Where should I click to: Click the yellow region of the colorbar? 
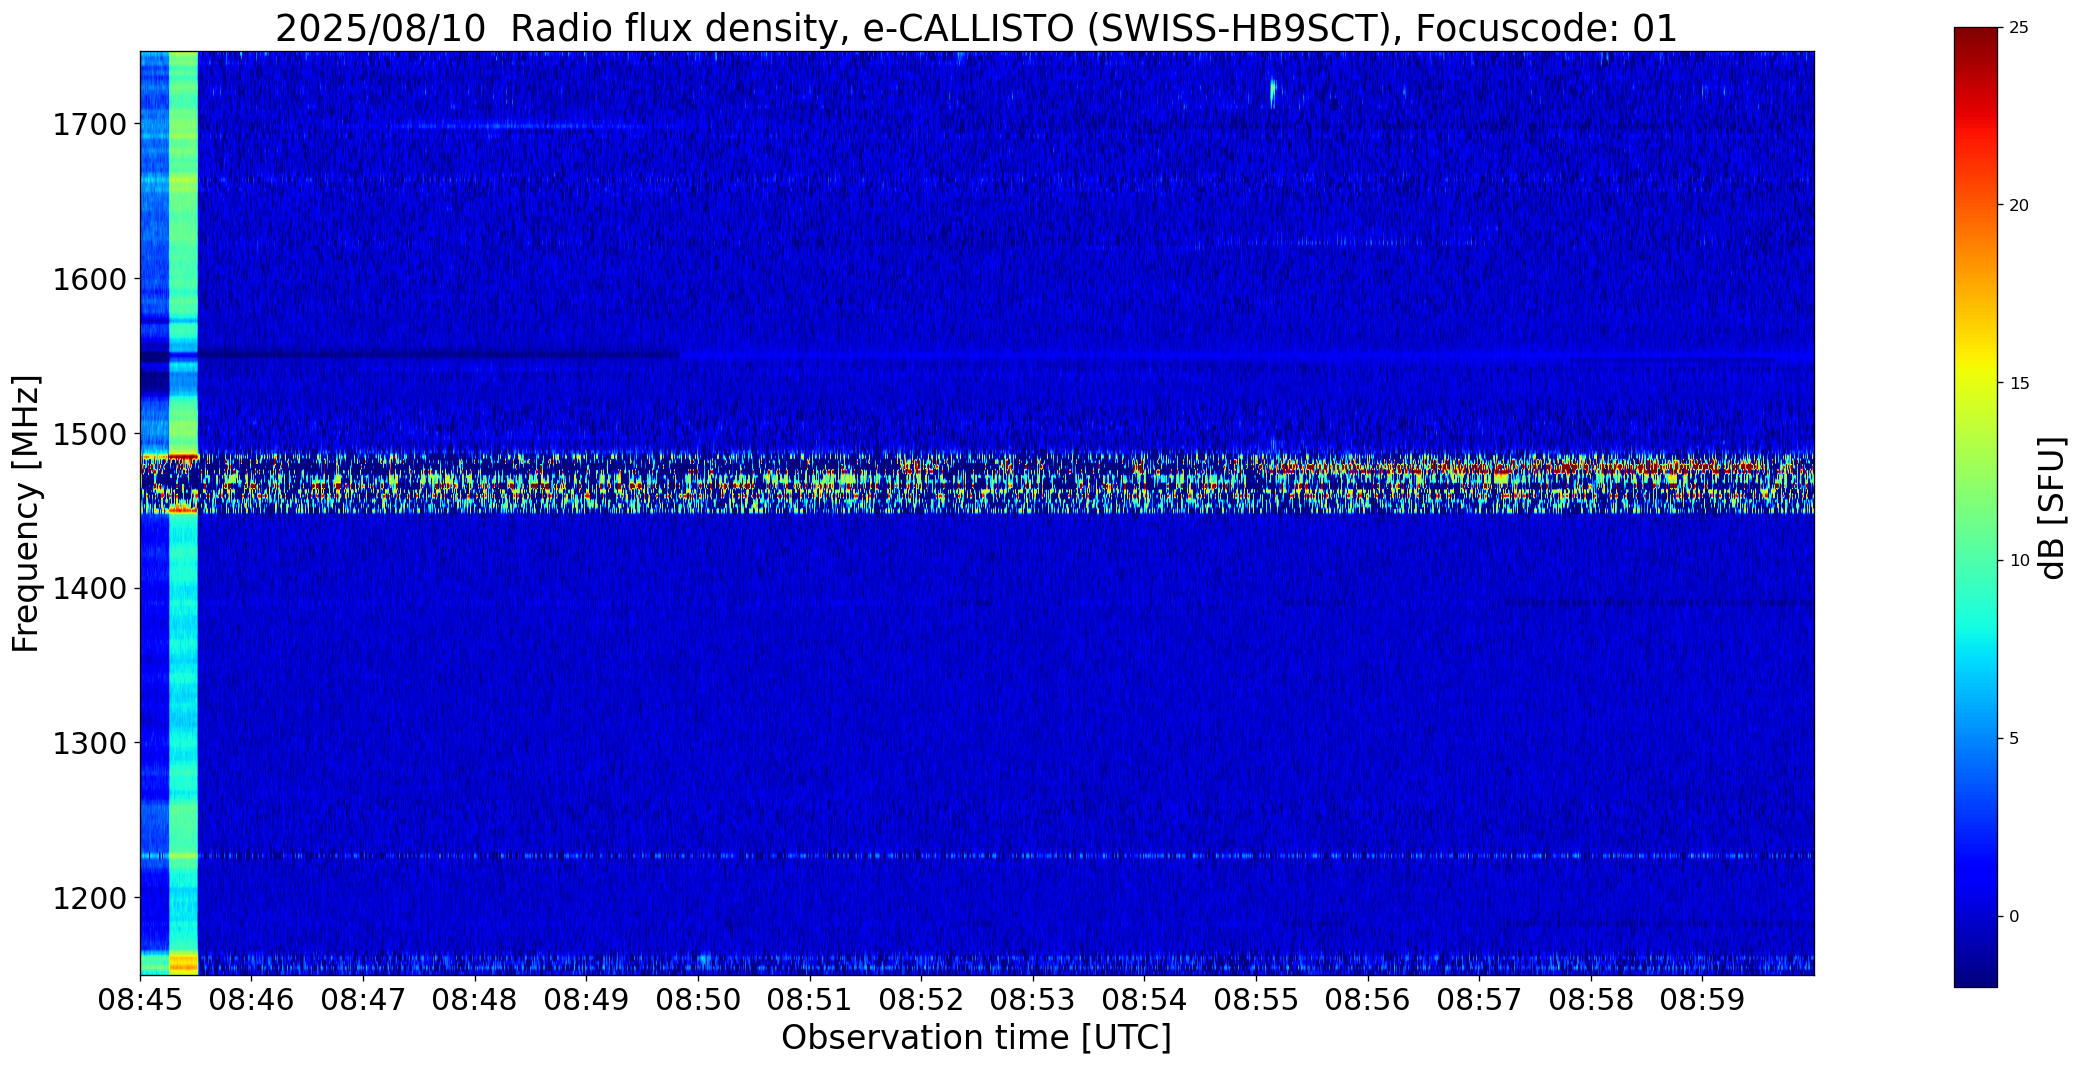coord(1976,385)
